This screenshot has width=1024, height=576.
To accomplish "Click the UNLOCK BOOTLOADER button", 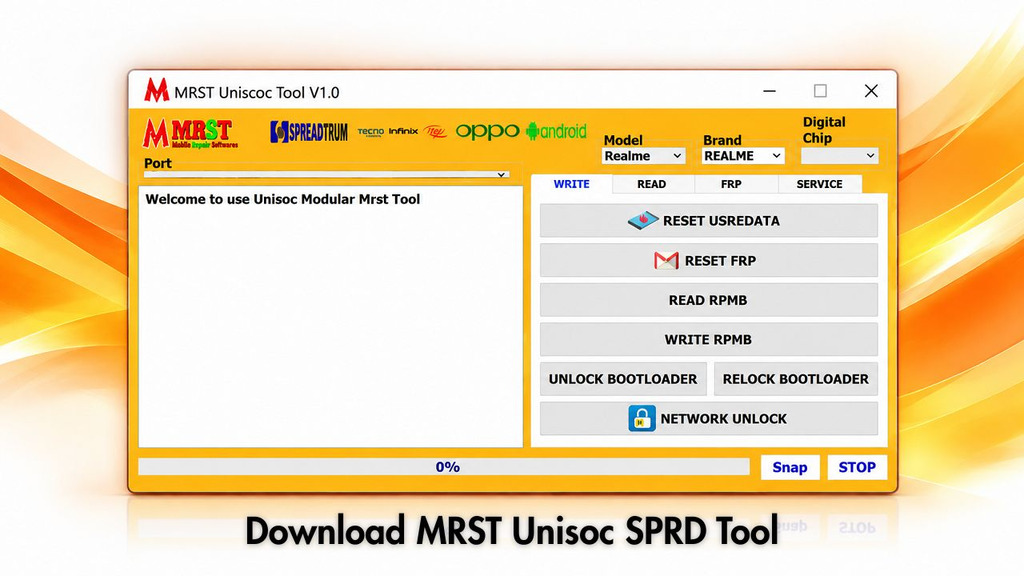I will pyautogui.click(x=623, y=379).
